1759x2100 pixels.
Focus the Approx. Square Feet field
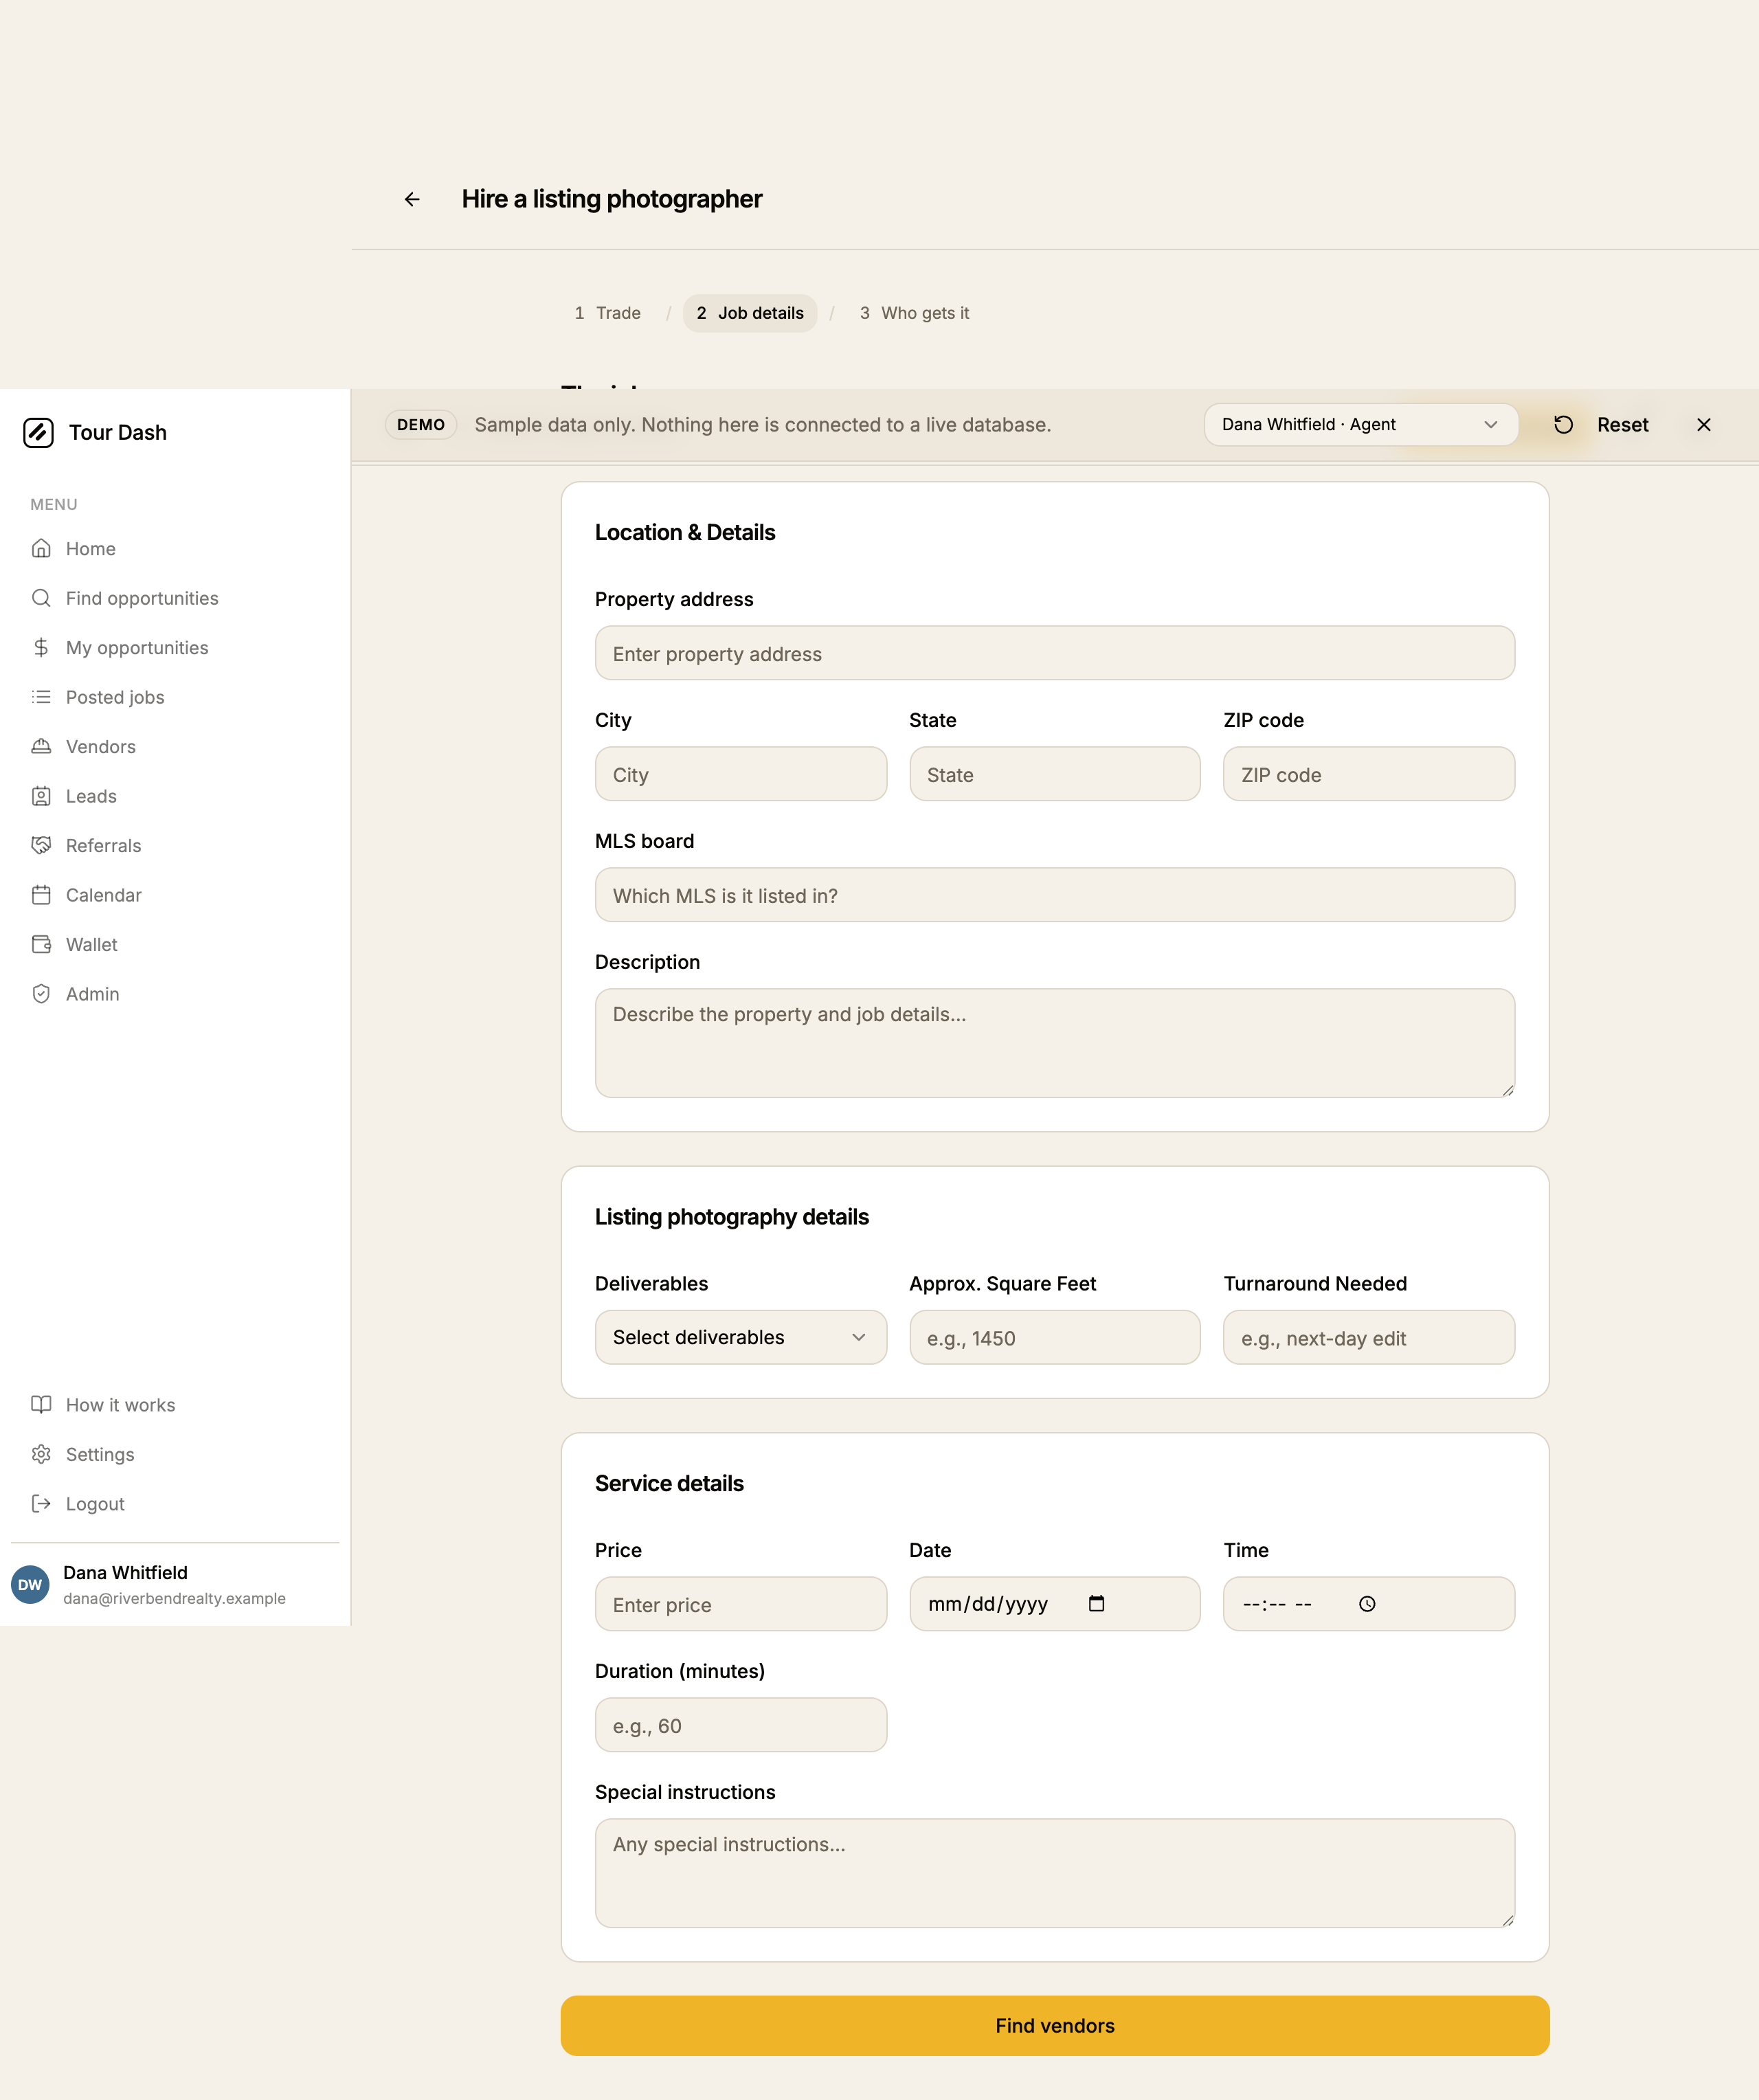(1054, 1337)
